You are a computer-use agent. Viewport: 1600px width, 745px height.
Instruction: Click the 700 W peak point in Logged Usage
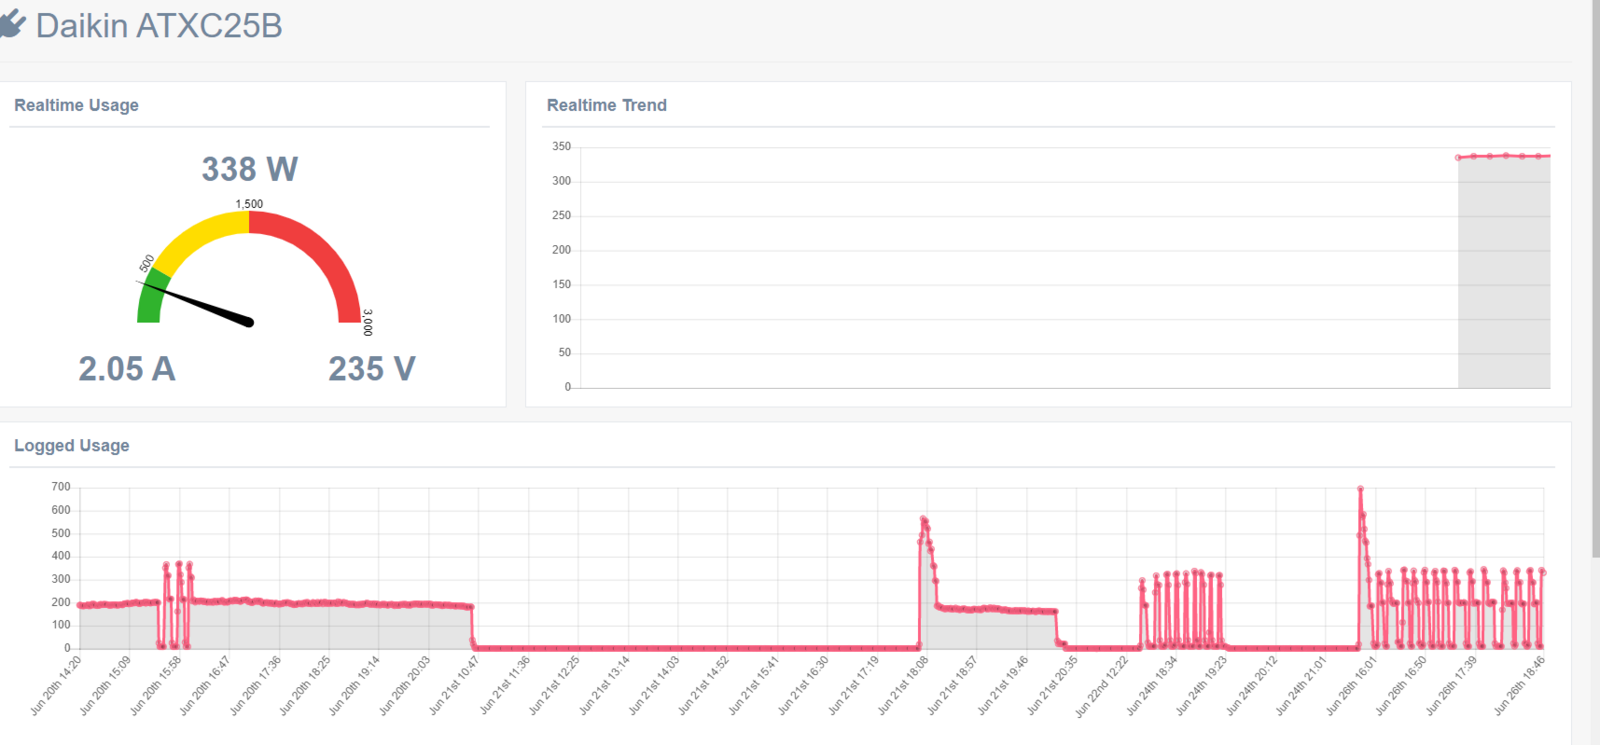click(1360, 488)
